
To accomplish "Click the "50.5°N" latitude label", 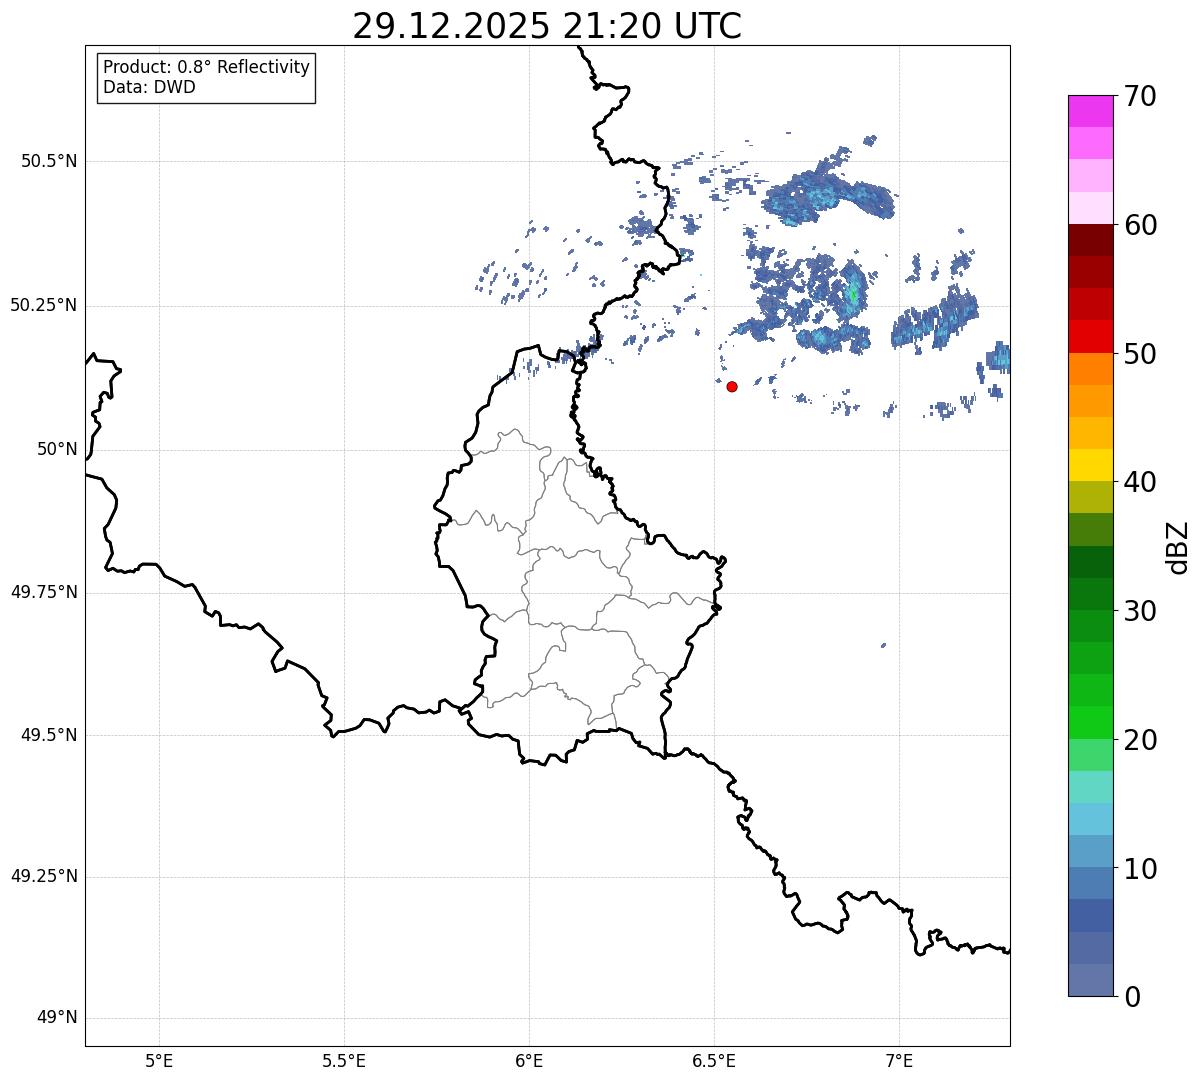I will [49, 161].
